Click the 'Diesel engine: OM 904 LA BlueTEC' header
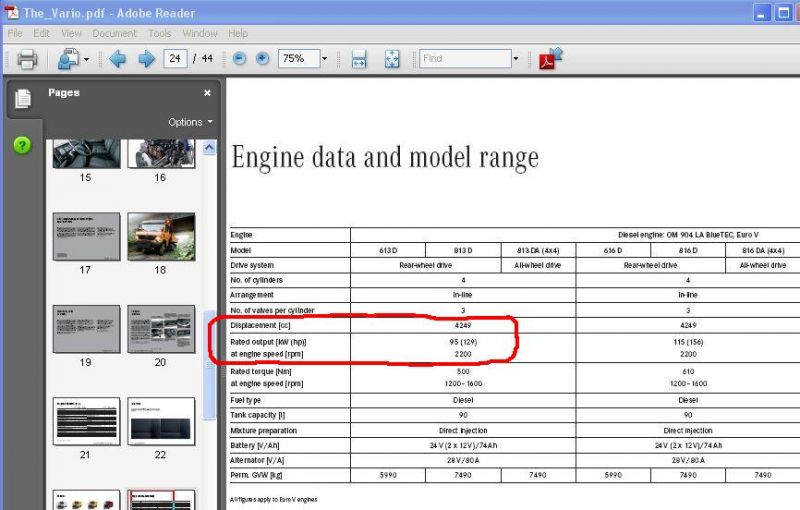Image resolution: width=800 pixels, height=510 pixels. tap(688, 235)
